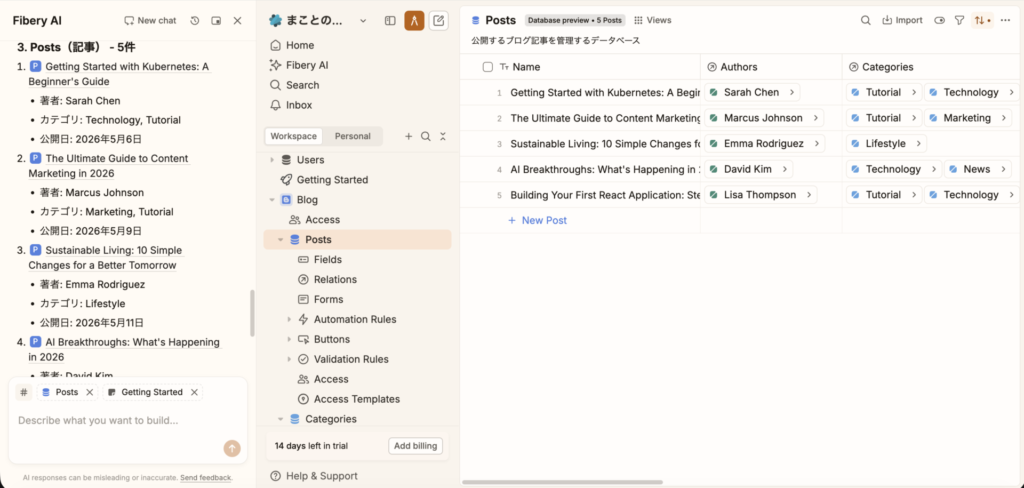Expand Automation Rules
Viewport: 1024px width, 488px height.
(x=289, y=319)
